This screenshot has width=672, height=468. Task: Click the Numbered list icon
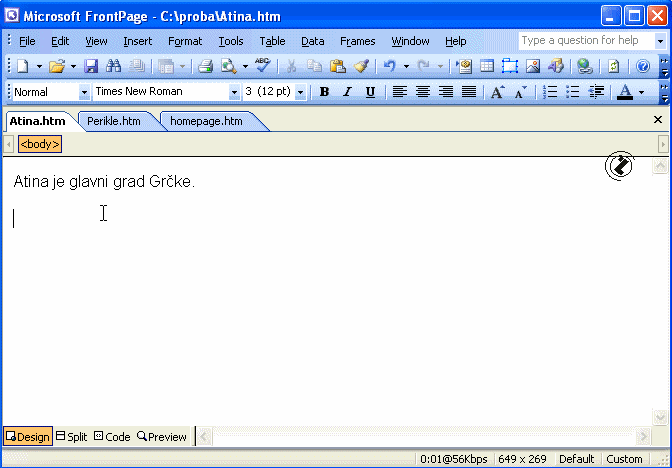550,92
